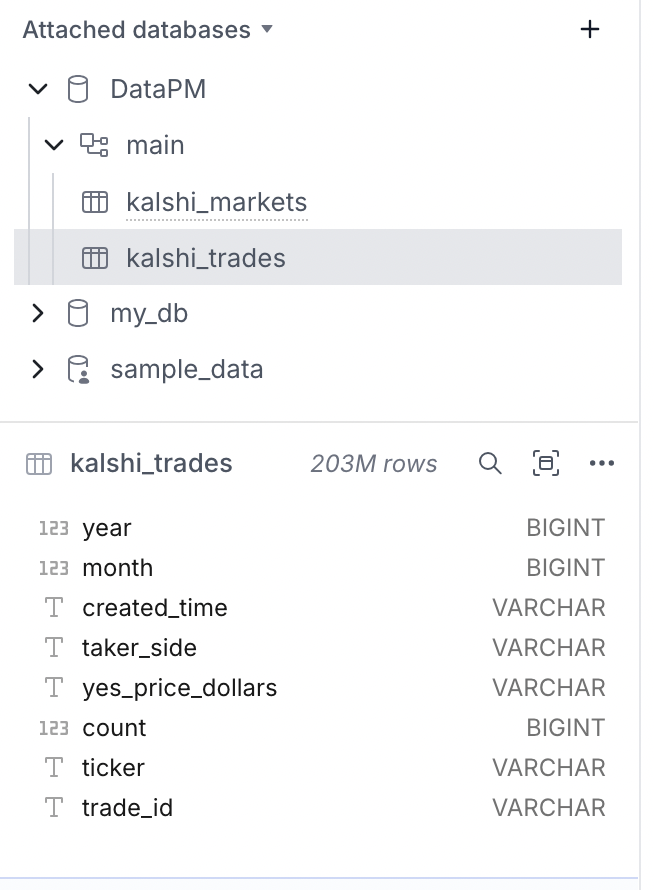Open the three-dot more options menu
The width and height of the screenshot is (654, 890).
tap(602, 463)
